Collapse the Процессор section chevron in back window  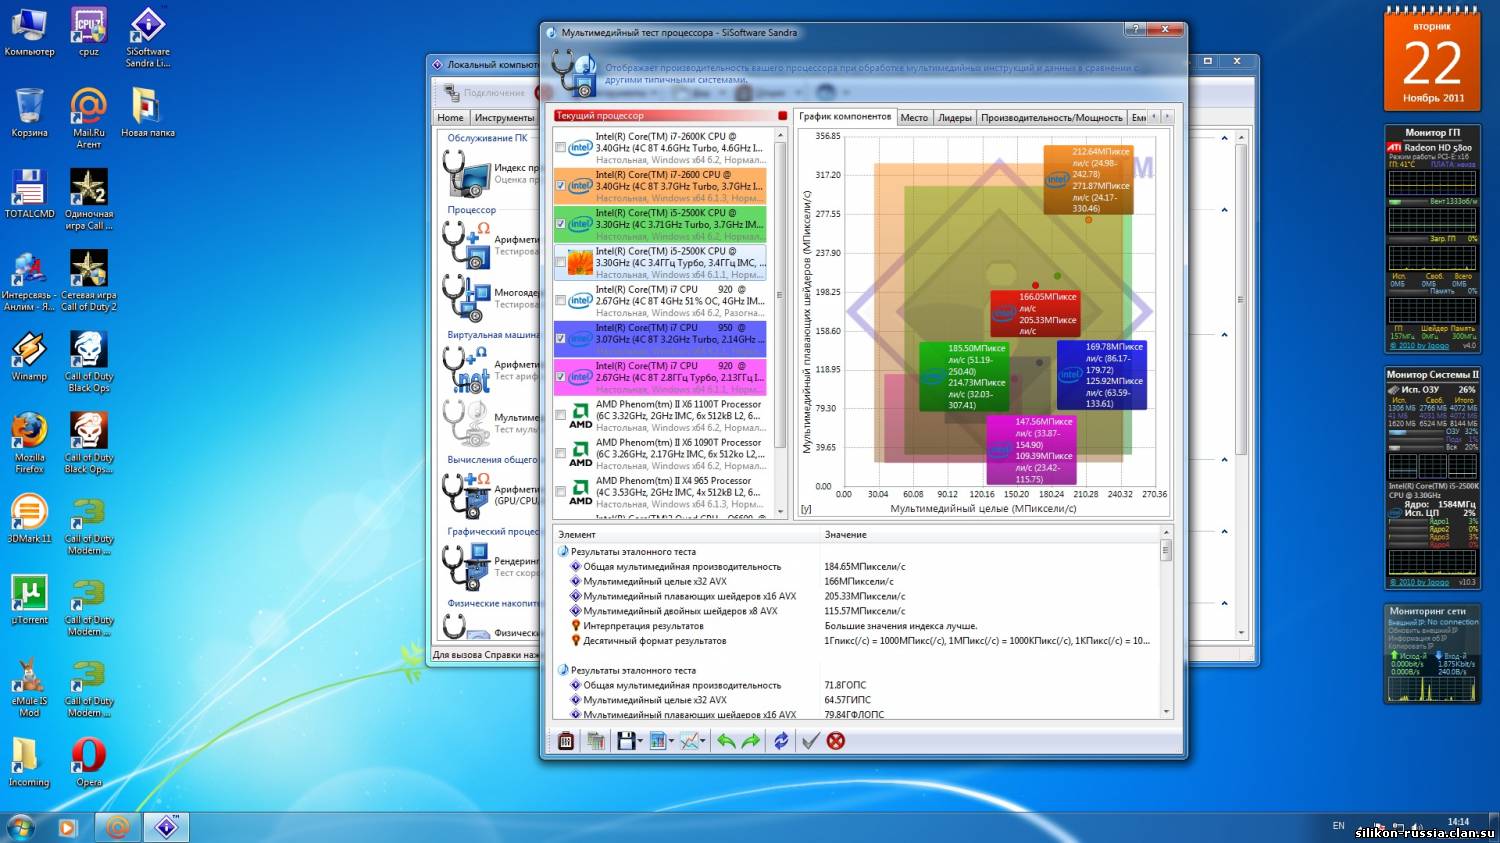pyautogui.click(x=1225, y=210)
